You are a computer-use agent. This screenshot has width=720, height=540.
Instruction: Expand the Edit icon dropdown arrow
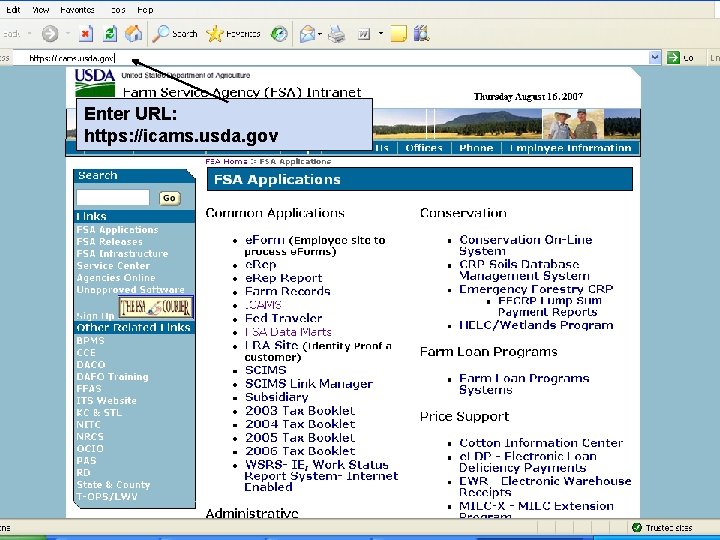pos(381,34)
